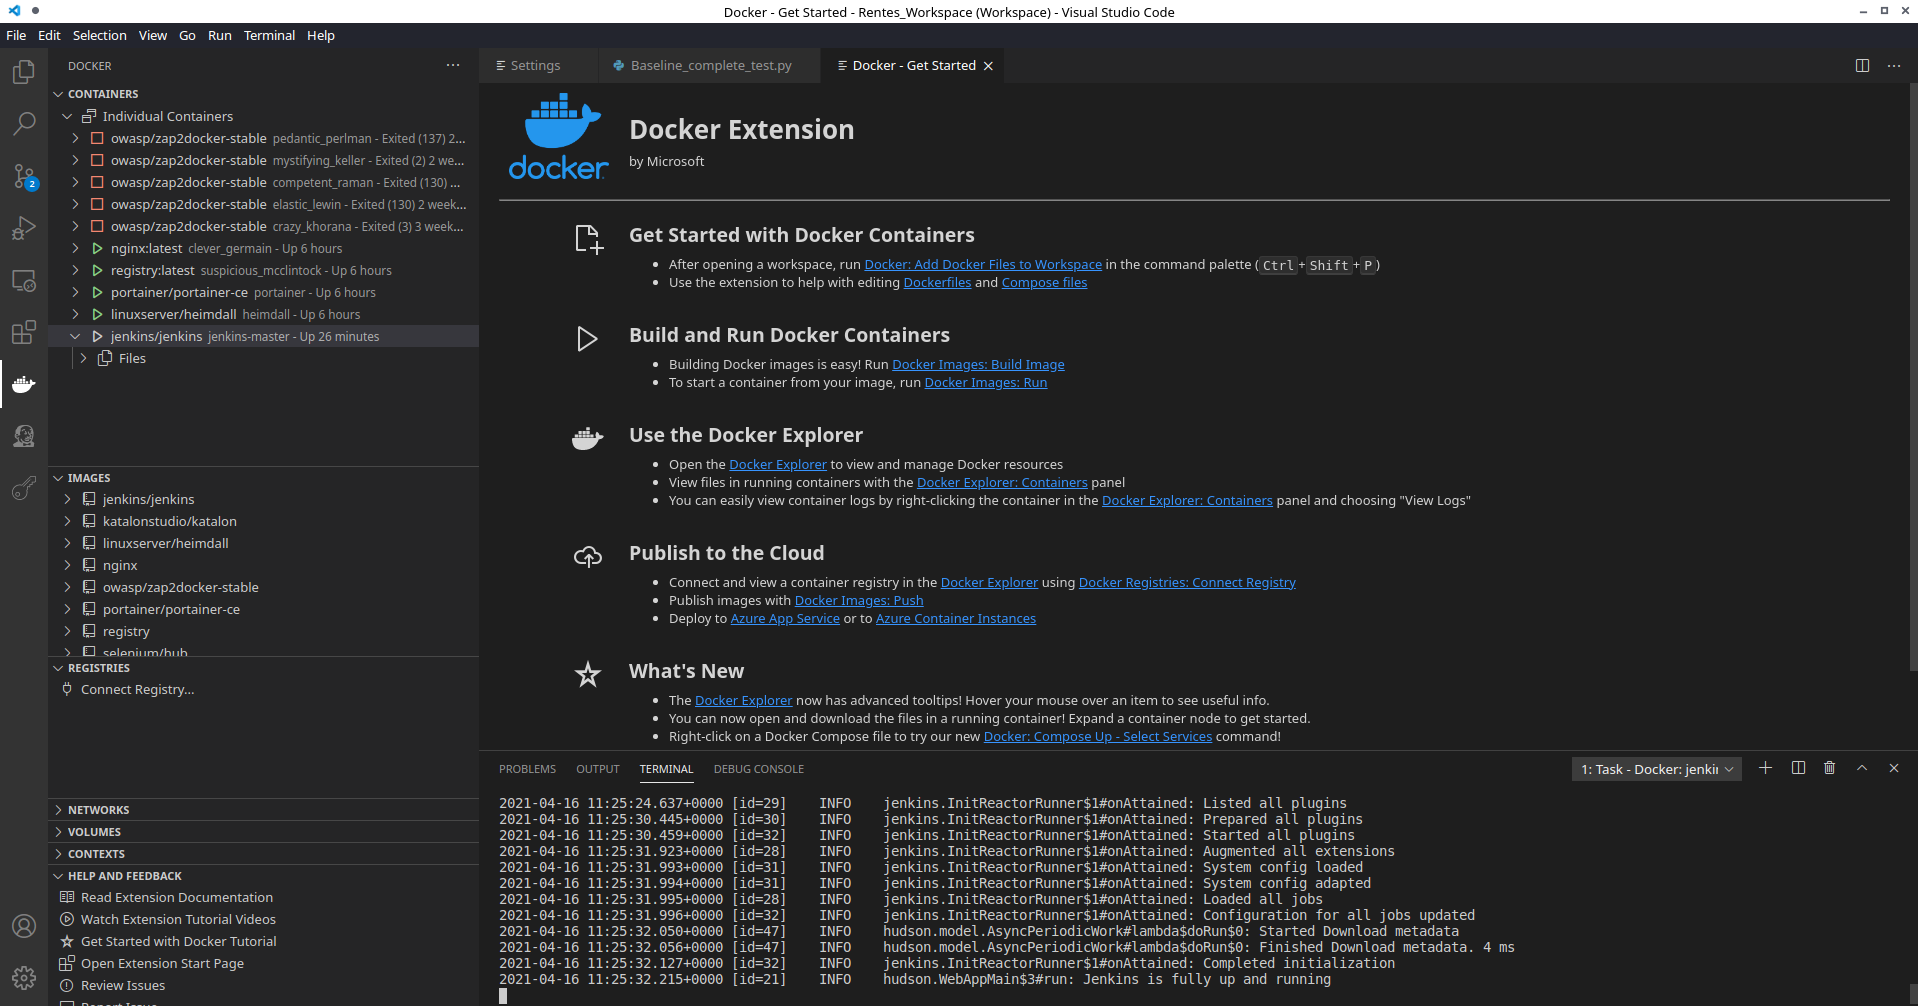
Task: Open the Help menu
Action: 321,35
